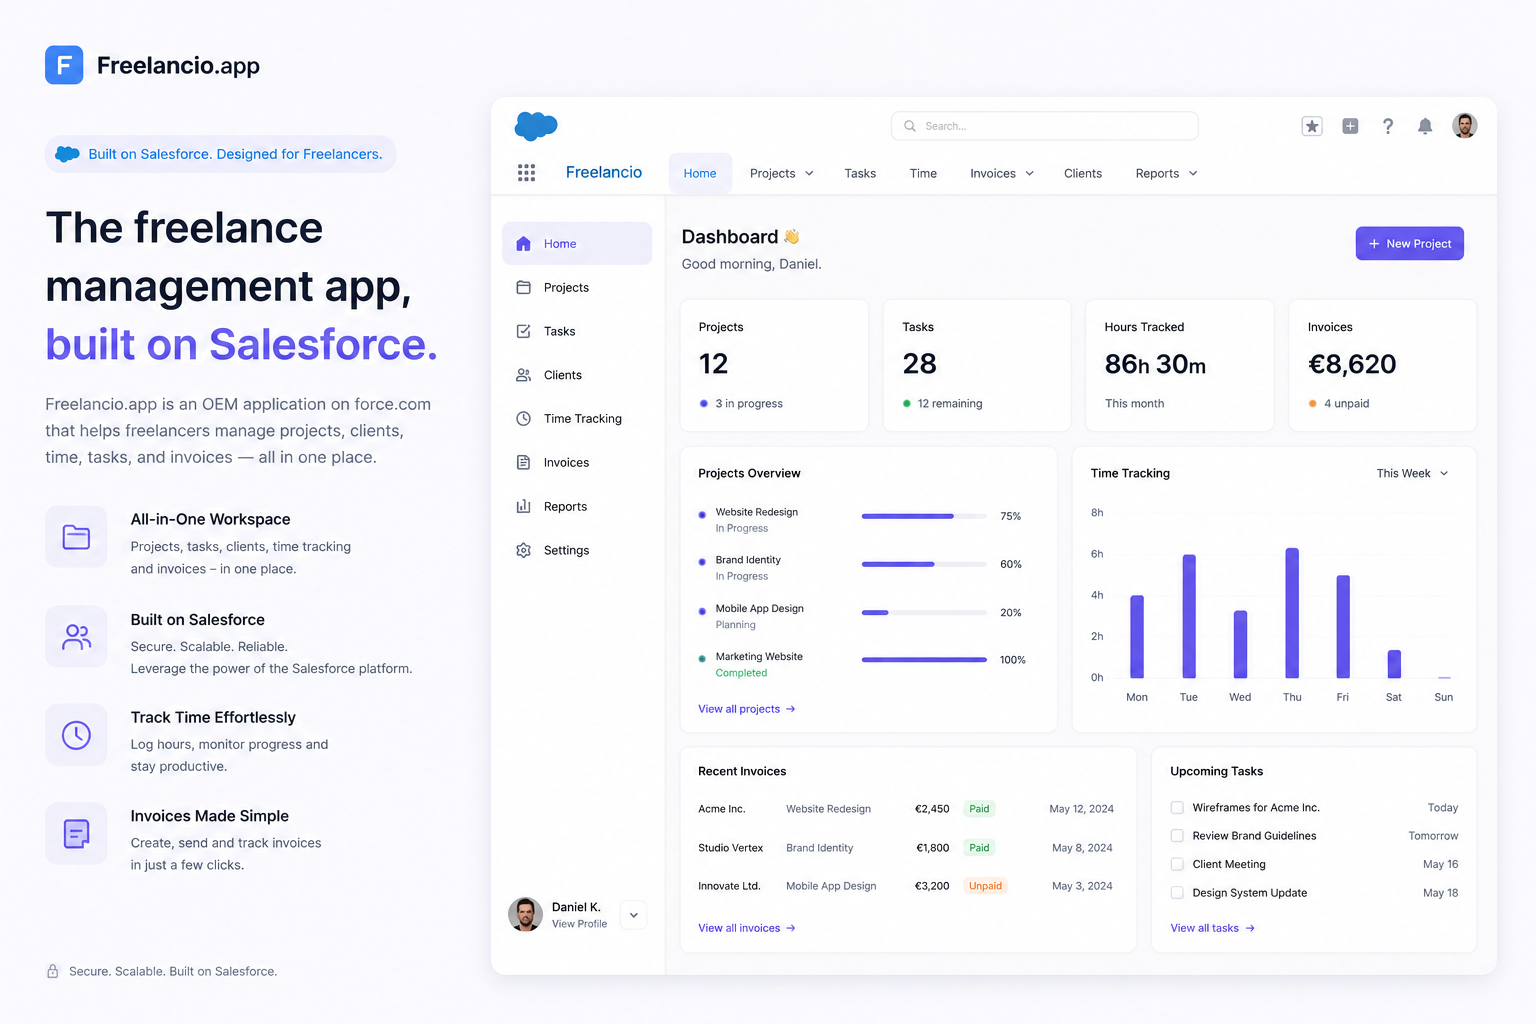Expand the Projects nav dropdown arrow
Image resolution: width=1536 pixels, height=1024 pixels.
(x=809, y=173)
